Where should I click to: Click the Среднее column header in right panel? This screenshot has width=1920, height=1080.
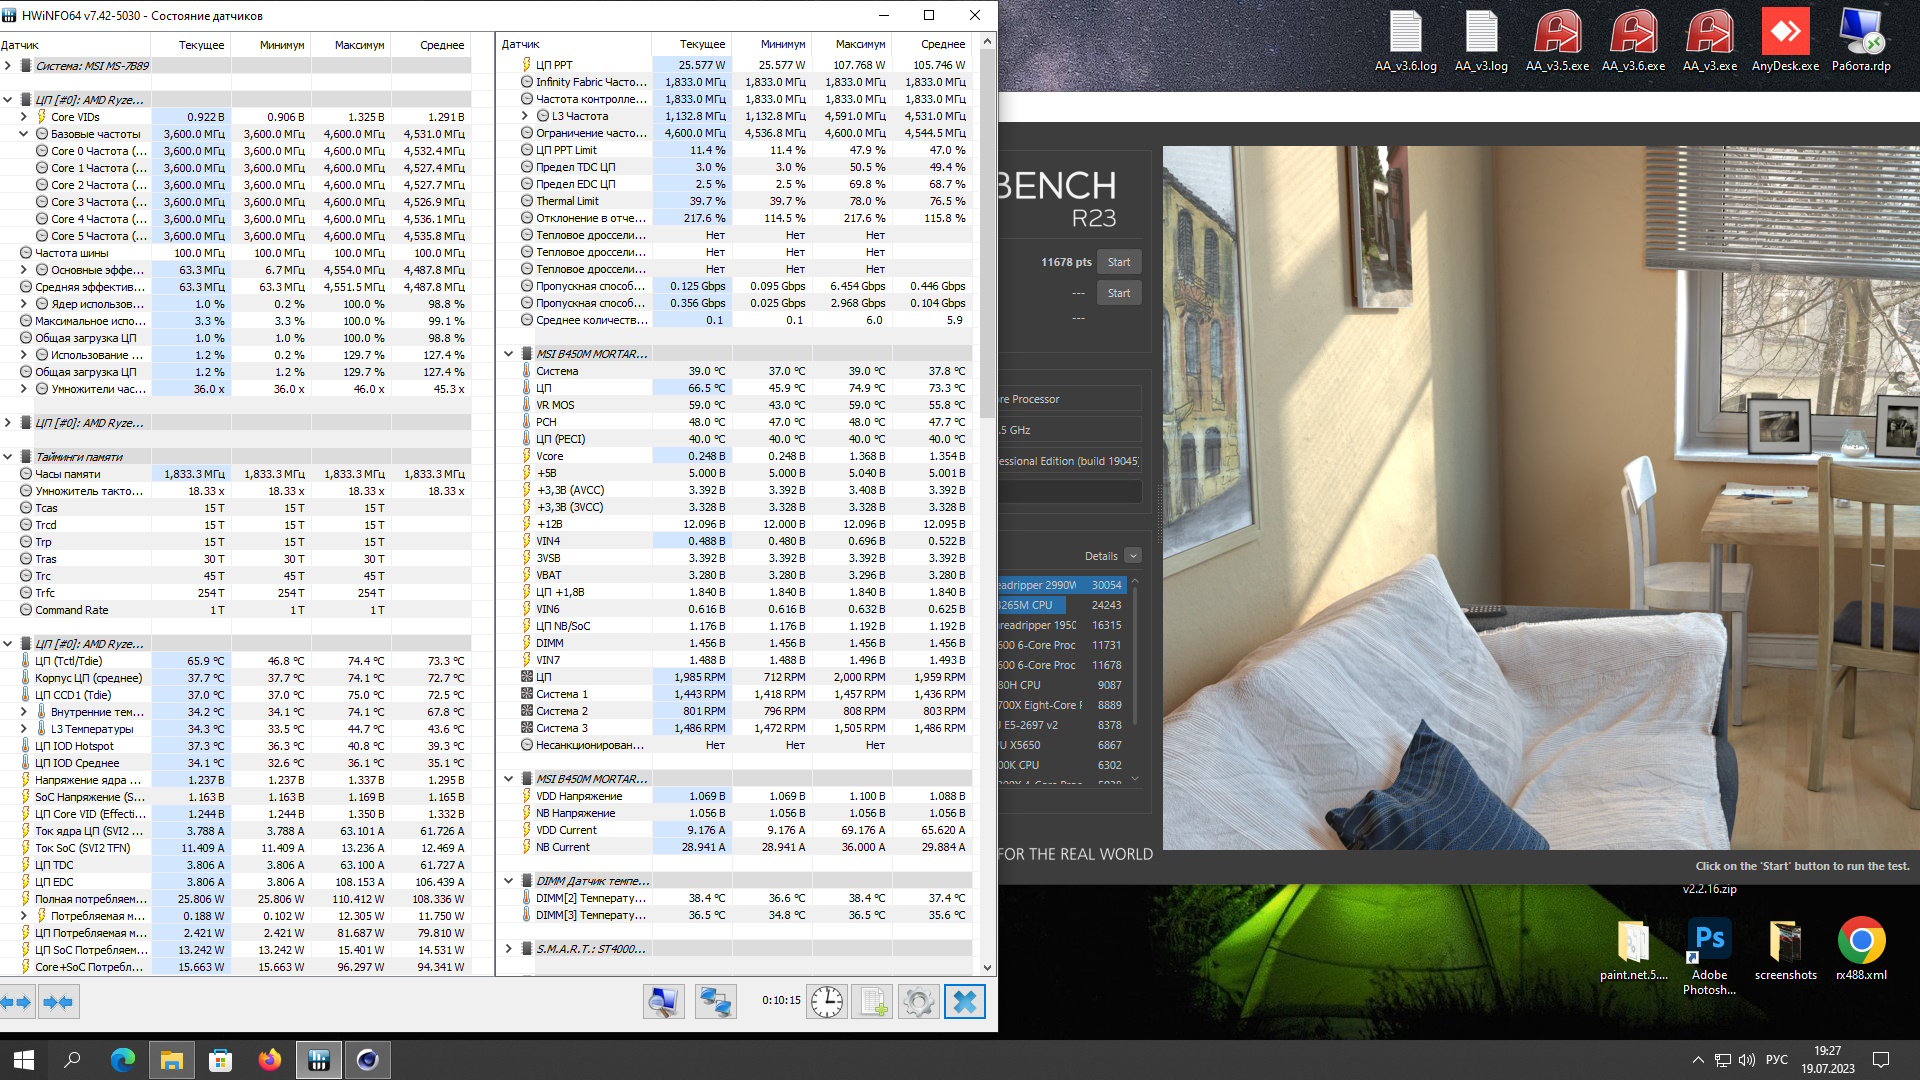(942, 44)
